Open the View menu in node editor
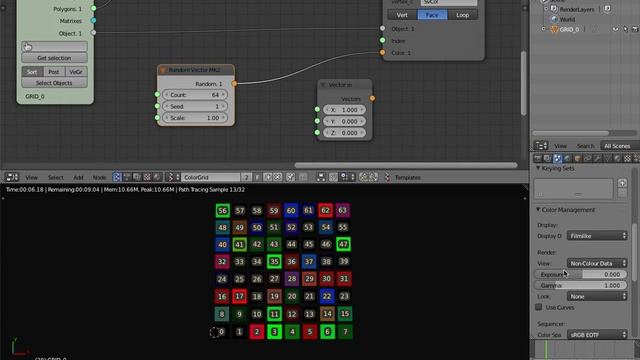 [x=31, y=178]
